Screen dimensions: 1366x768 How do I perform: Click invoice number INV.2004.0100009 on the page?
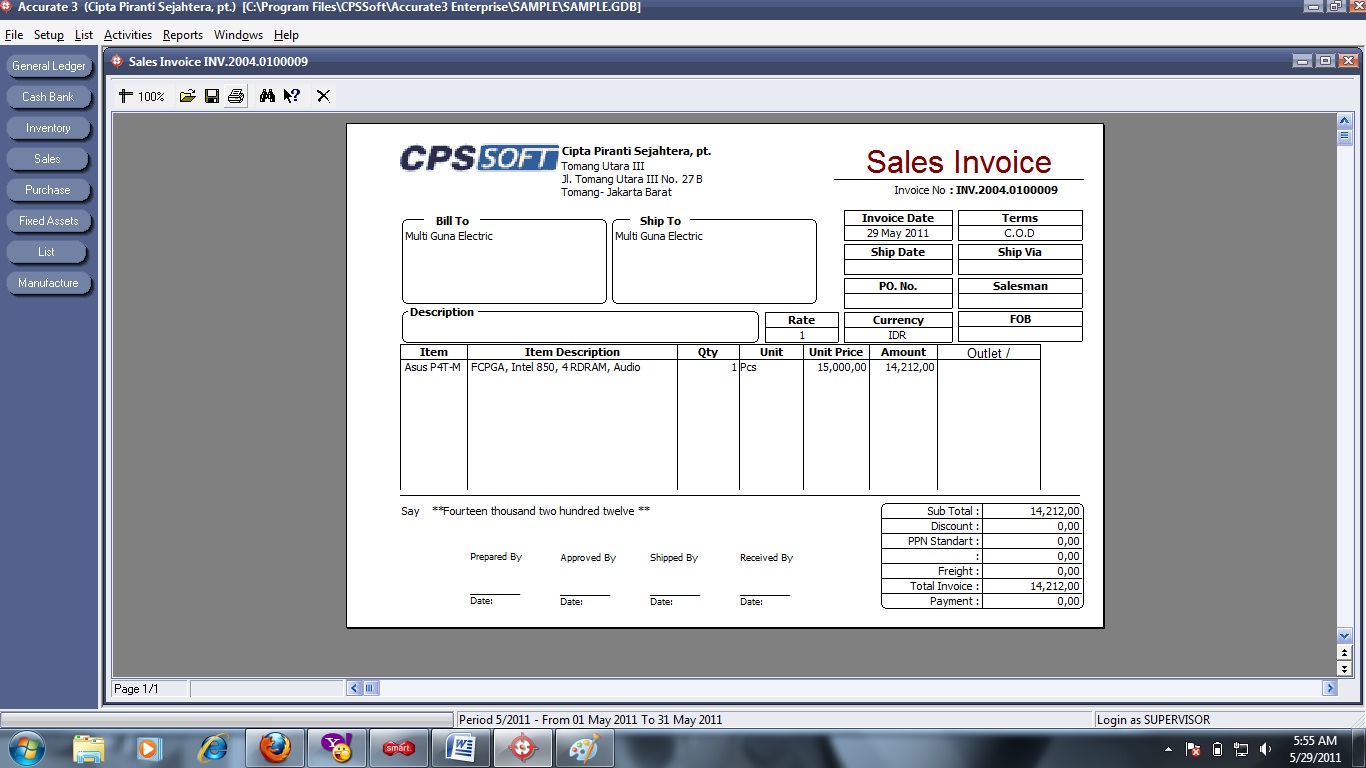[x=1007, y=190]
